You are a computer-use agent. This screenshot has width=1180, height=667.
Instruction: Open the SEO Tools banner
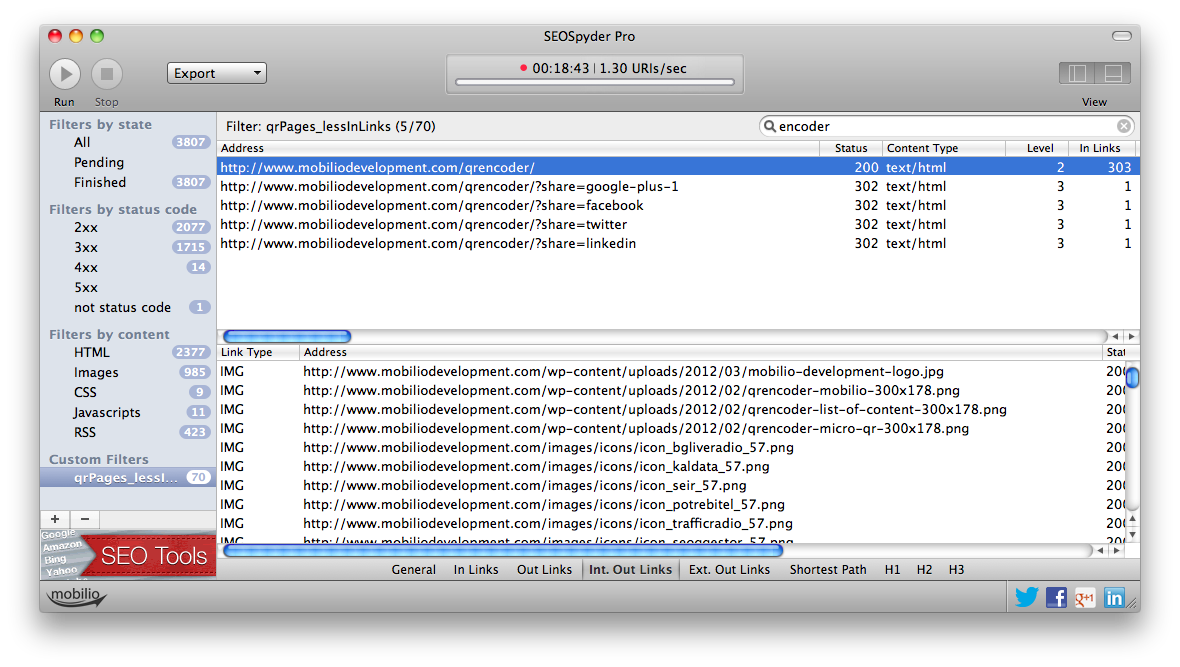[x=128, y=555]
